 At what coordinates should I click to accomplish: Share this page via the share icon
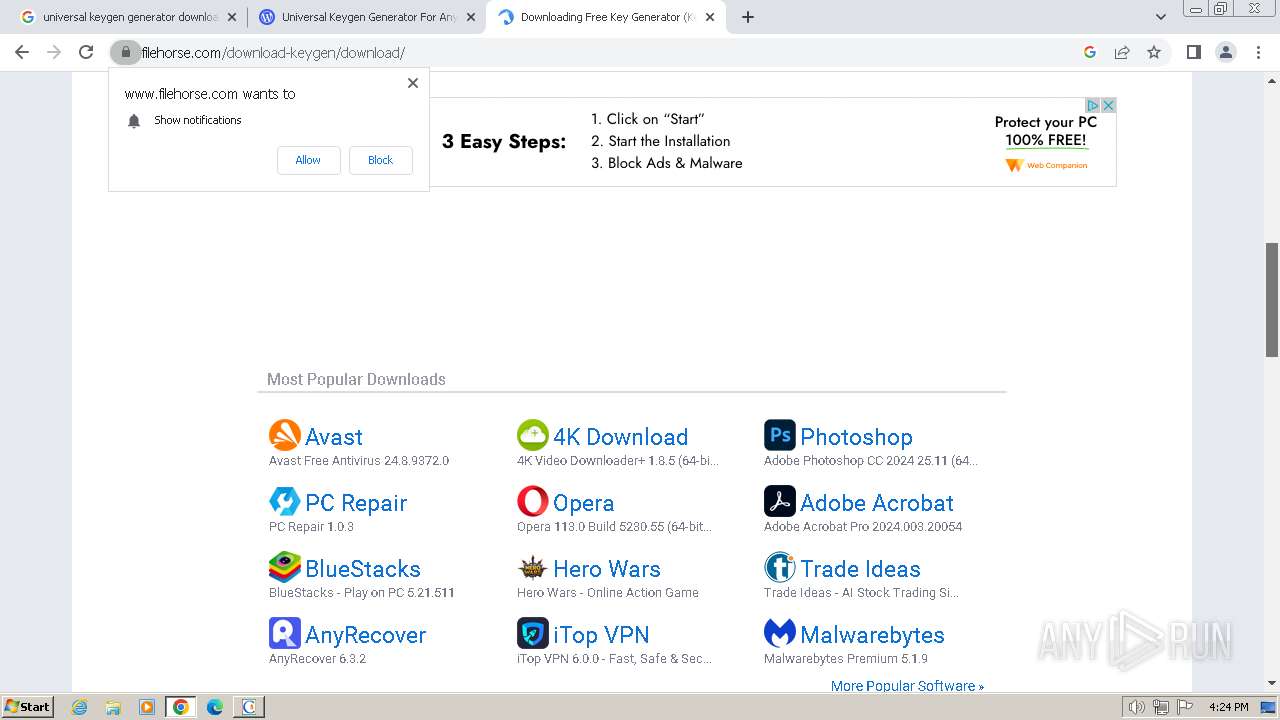tap(1122, 52)
